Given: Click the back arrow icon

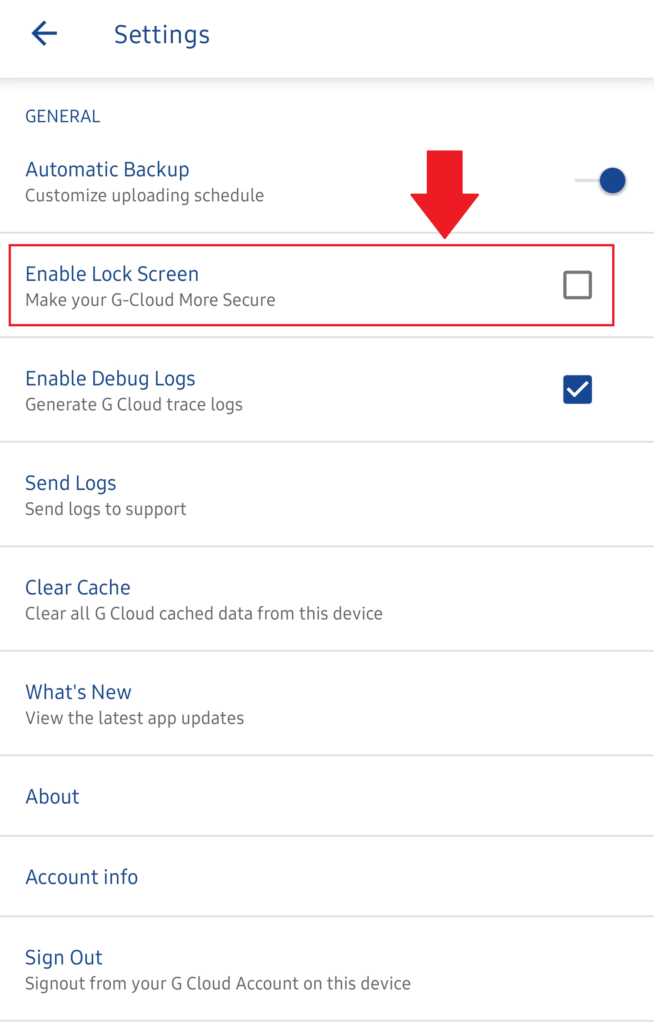Looking at the screenshot, I should pos(43,33).
